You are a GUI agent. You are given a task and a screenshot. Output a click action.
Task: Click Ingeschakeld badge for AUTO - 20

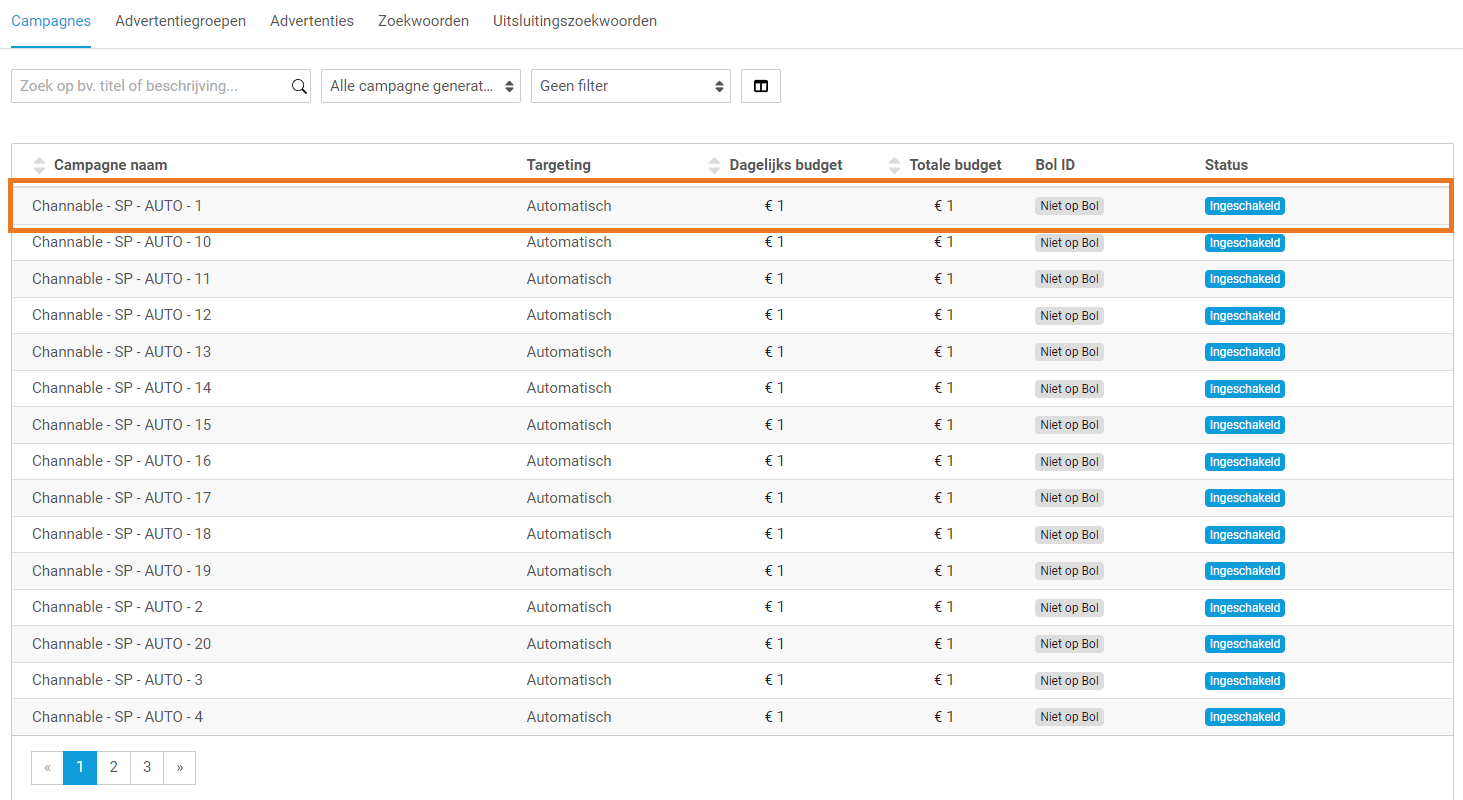pyautogui.click(x=1245, y=644)
